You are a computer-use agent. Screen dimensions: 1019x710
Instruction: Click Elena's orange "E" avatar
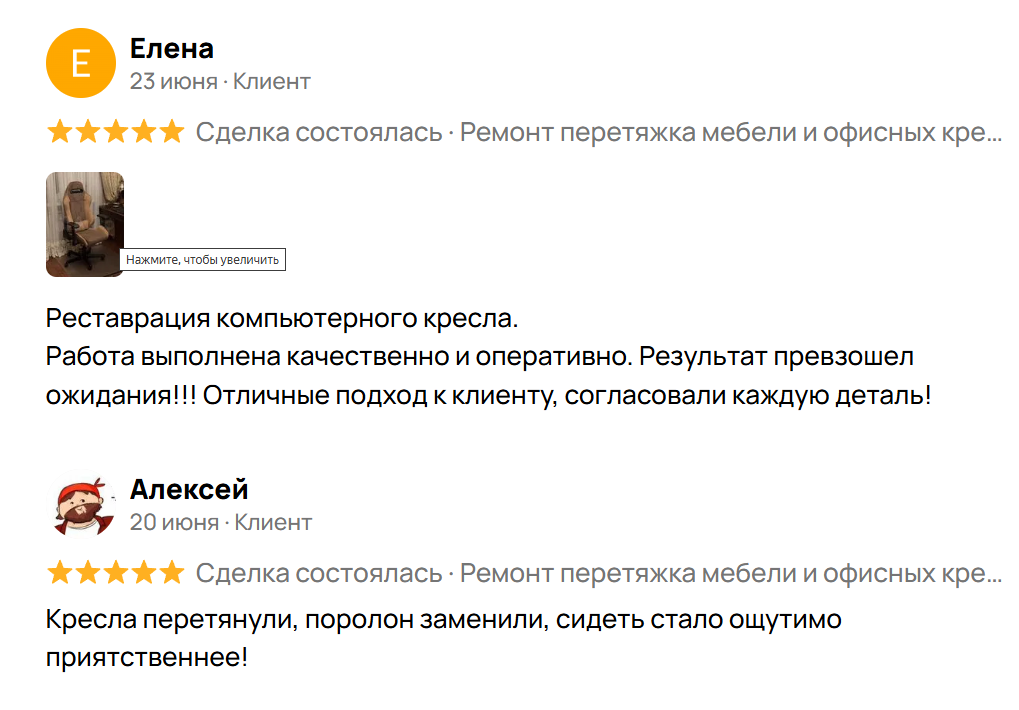pos(82,64)
